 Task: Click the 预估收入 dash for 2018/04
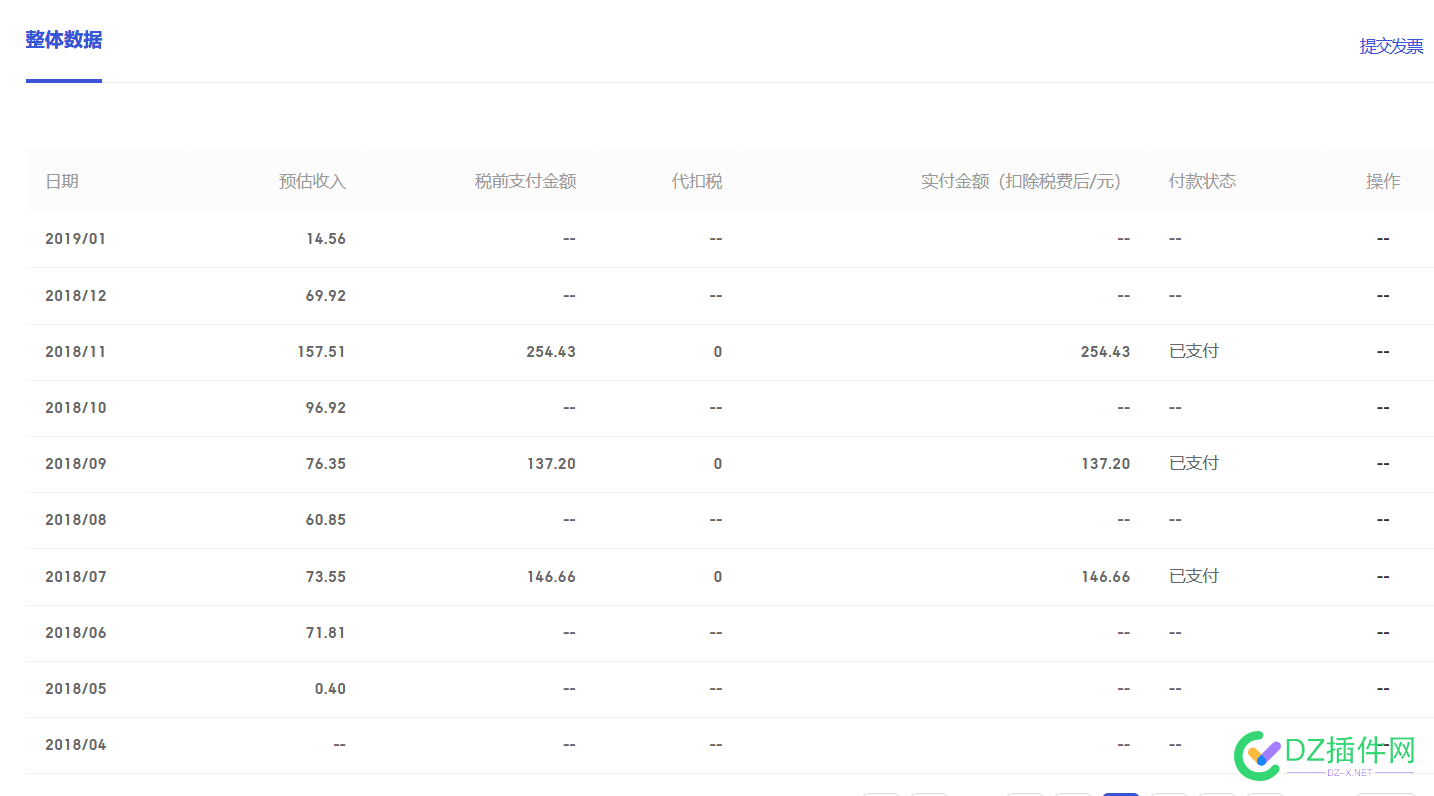pyautogui.click(x=339, y=745)
